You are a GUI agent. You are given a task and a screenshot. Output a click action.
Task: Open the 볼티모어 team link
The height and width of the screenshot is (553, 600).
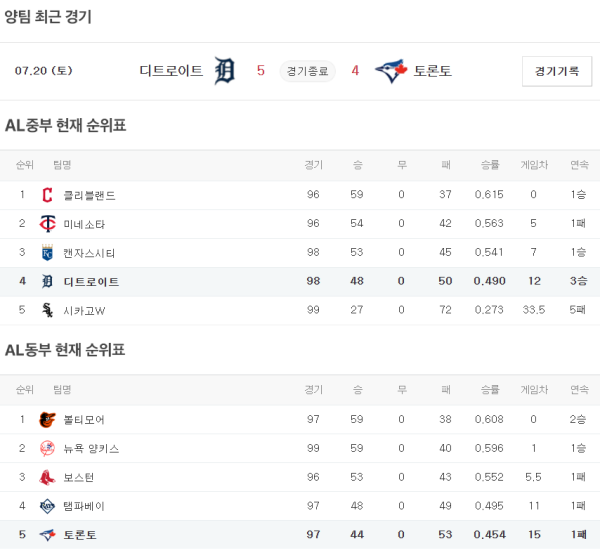pyautogui.click(x=84, y=420)
